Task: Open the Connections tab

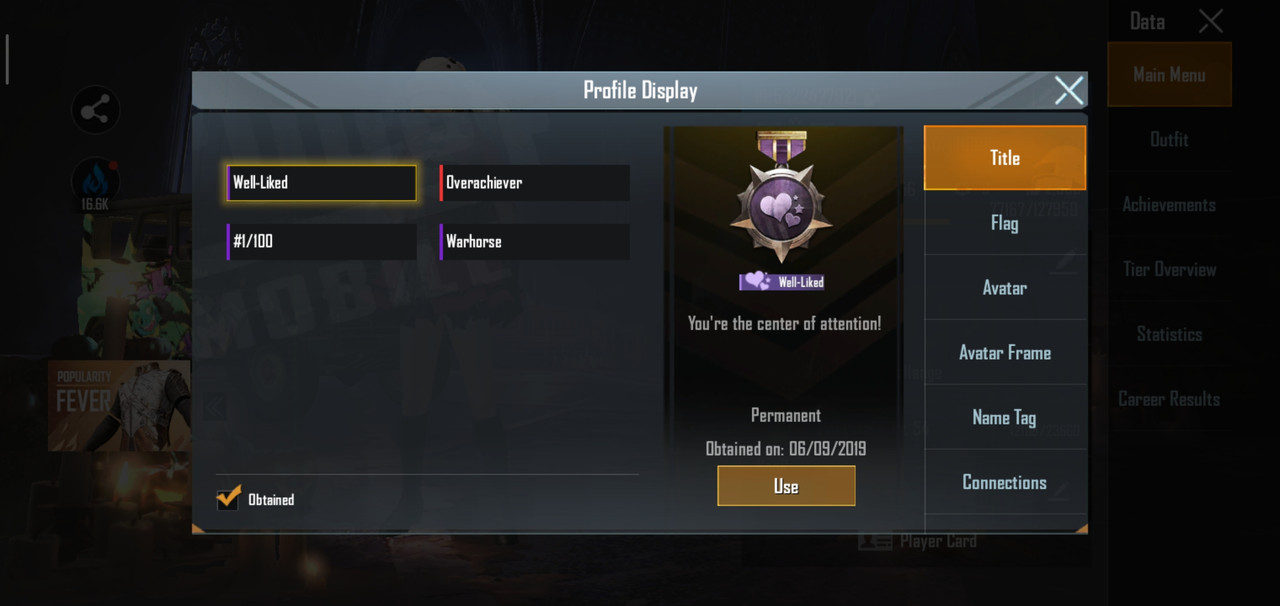Action: tap(1005, 483)
